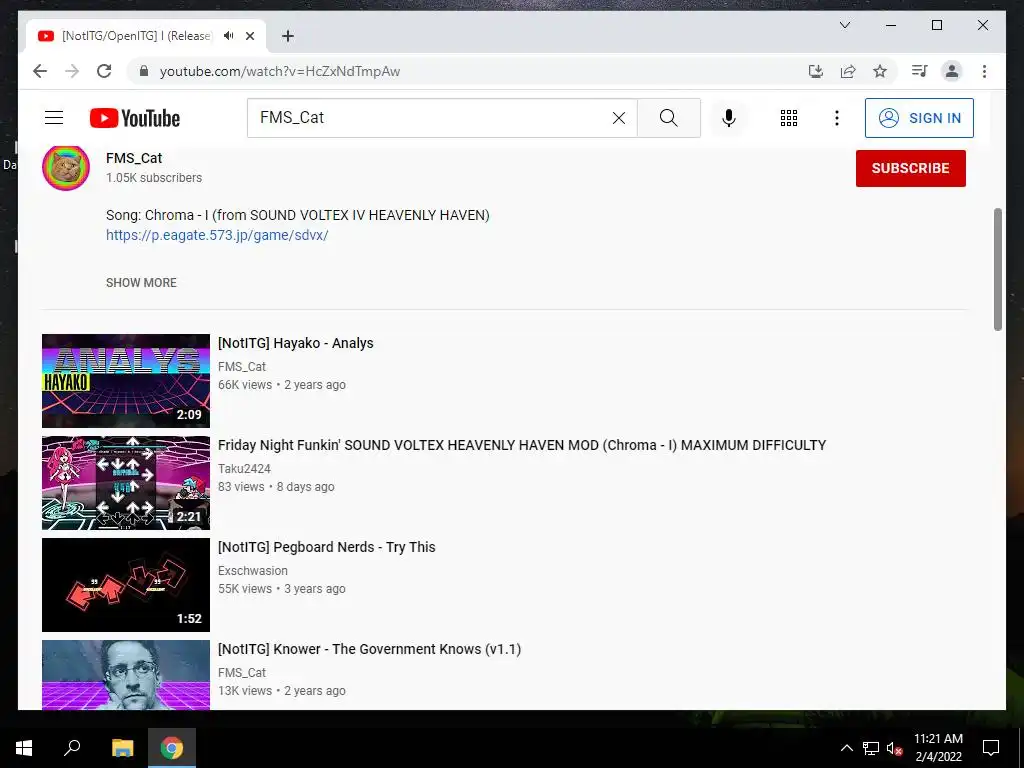
Task: Open 'Knower - The Government Knows' title
Action: (x=370, y=648)
